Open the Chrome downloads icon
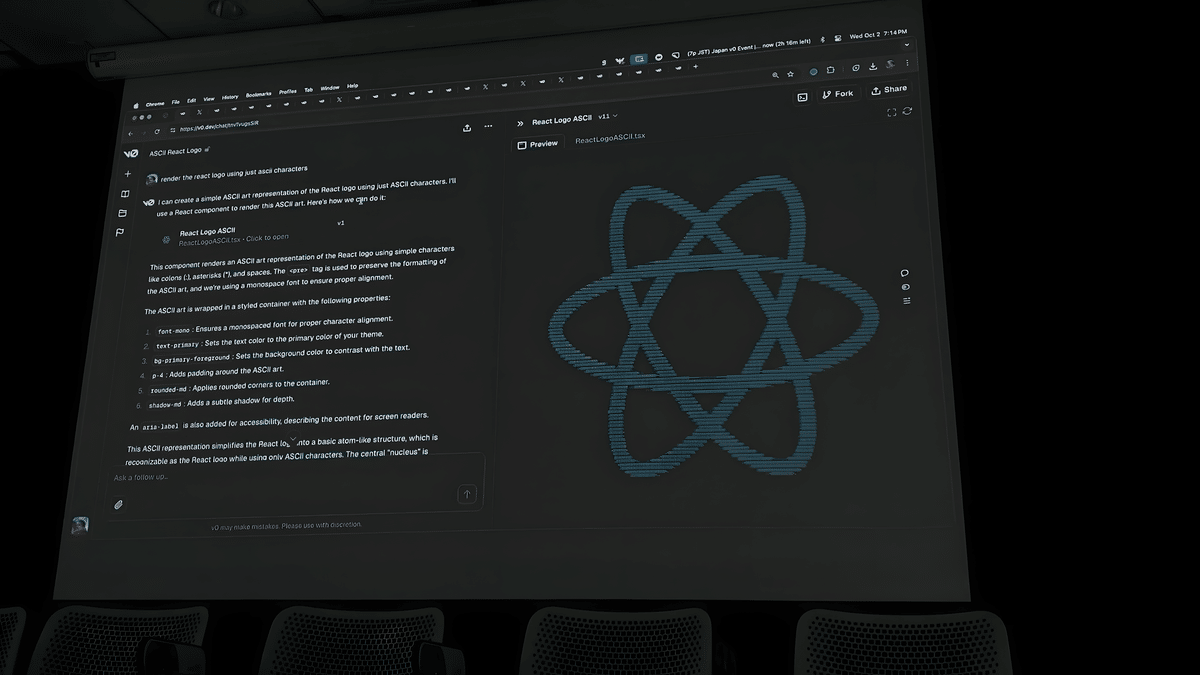Screen dimensions: 1200x675 pos(873,67)
